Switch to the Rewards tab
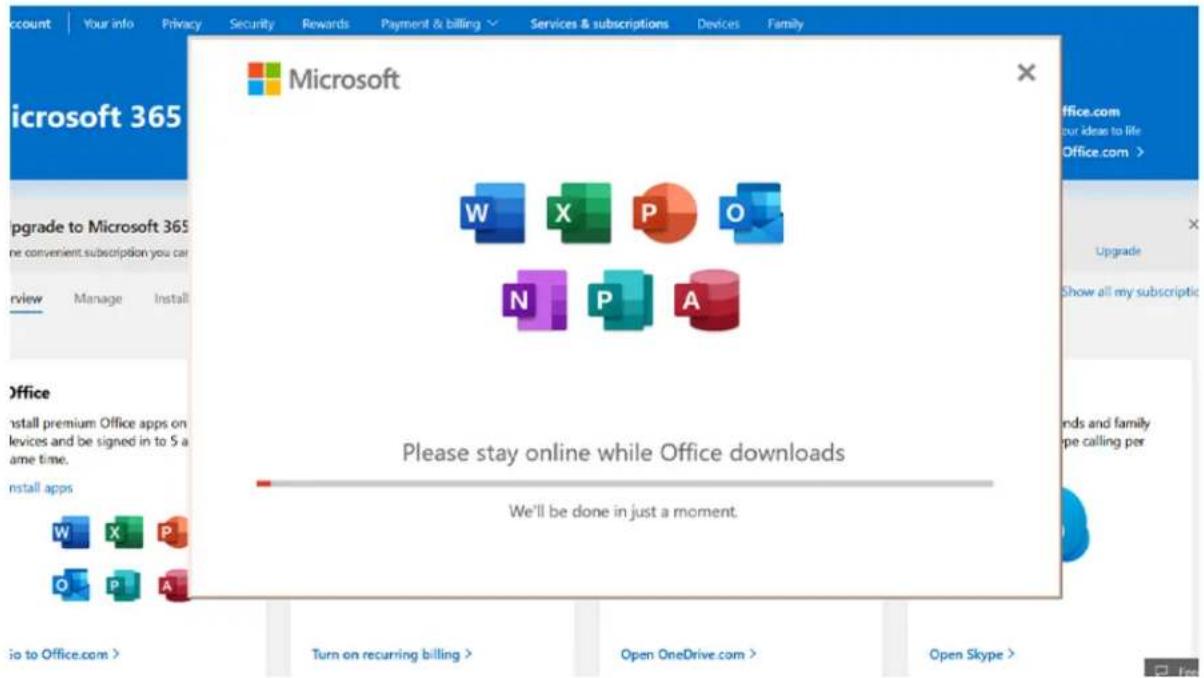Image resolution: width=1204 pixels, height=678 pixels. point(326,24)
